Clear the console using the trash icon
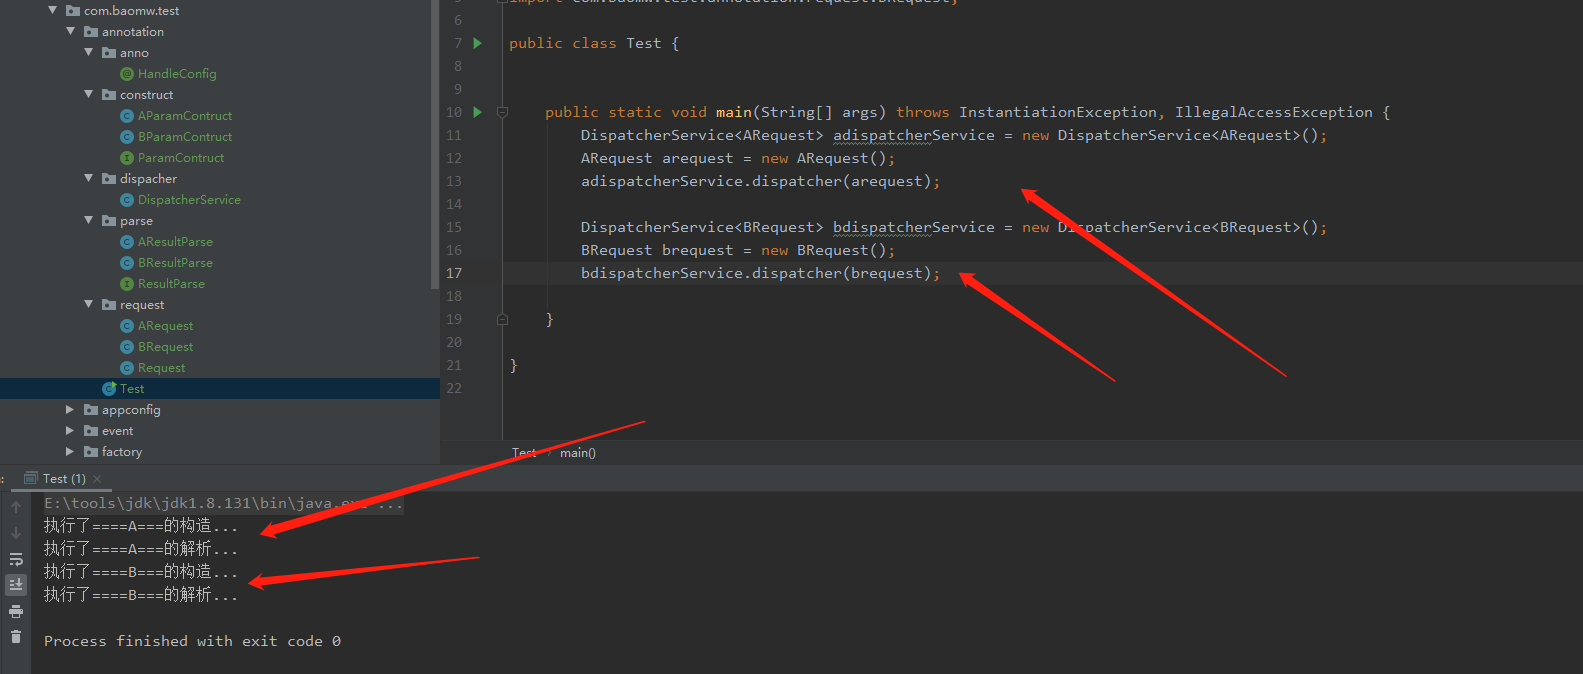Screen dimensions: 1583x674 (16, 636)
